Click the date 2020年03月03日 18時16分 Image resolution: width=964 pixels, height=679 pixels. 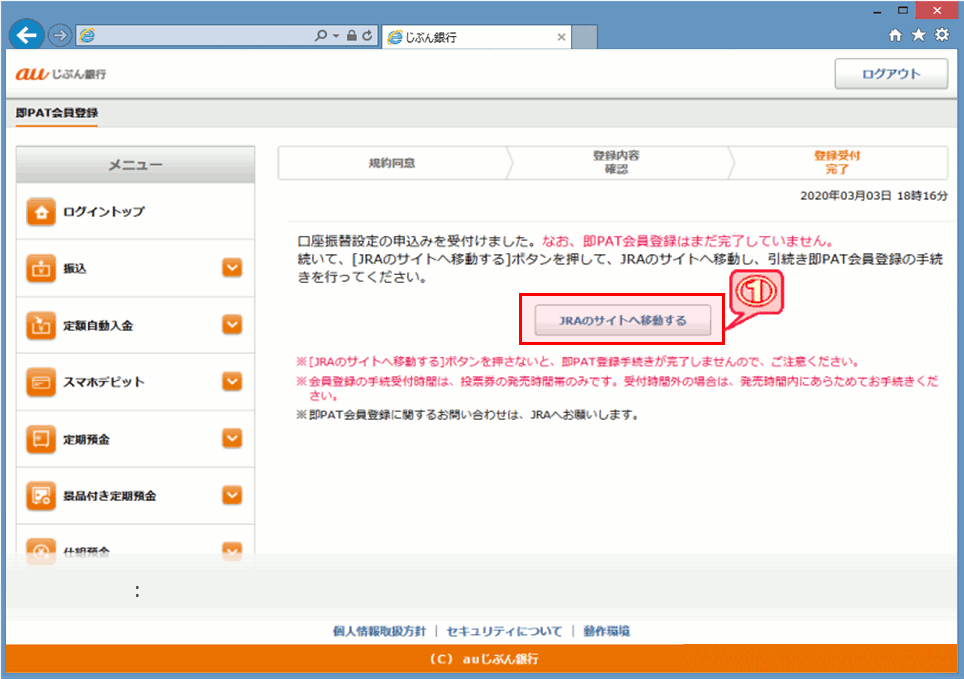click(x=874, y=196)
